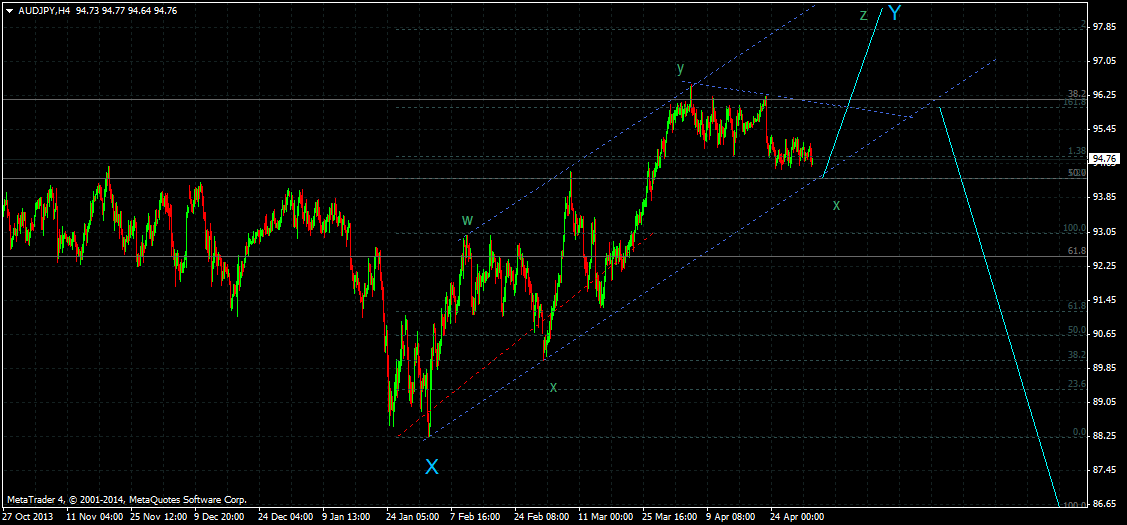Select the large blue Y wave label
1127x525 pixels.
point(894,12)
